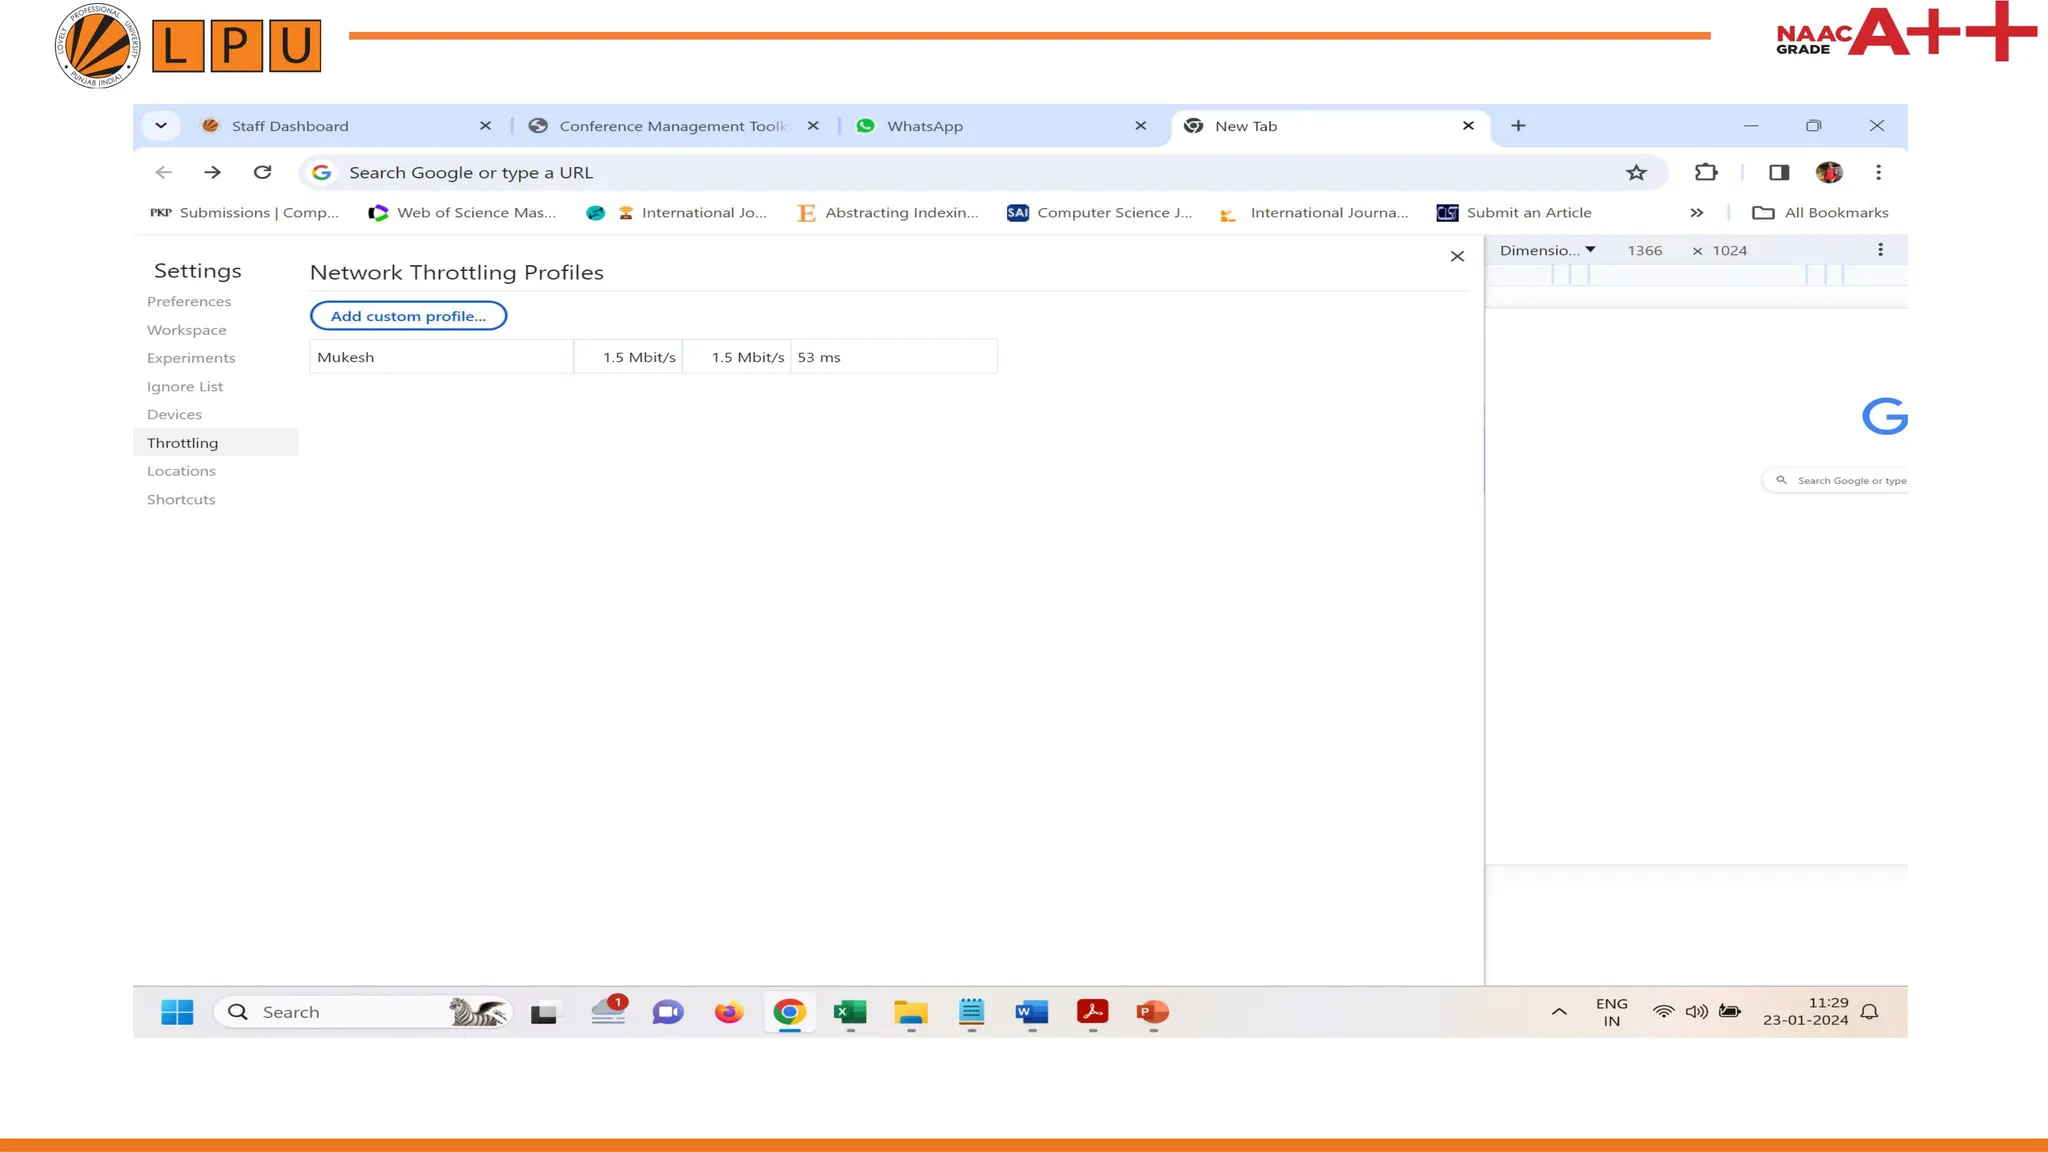Open Experiments settings section
2048x1152 pixels.
pyautogui.click(x=191, y=358)
